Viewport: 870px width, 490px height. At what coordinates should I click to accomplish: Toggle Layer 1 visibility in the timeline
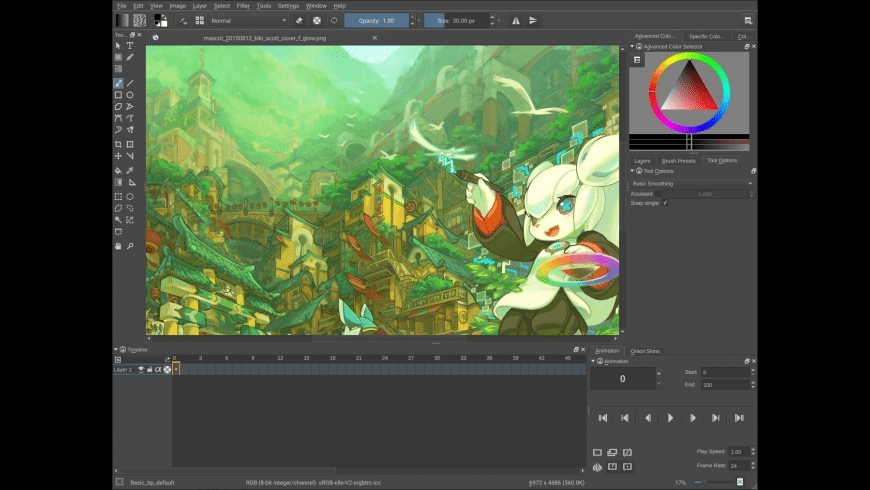141,370
